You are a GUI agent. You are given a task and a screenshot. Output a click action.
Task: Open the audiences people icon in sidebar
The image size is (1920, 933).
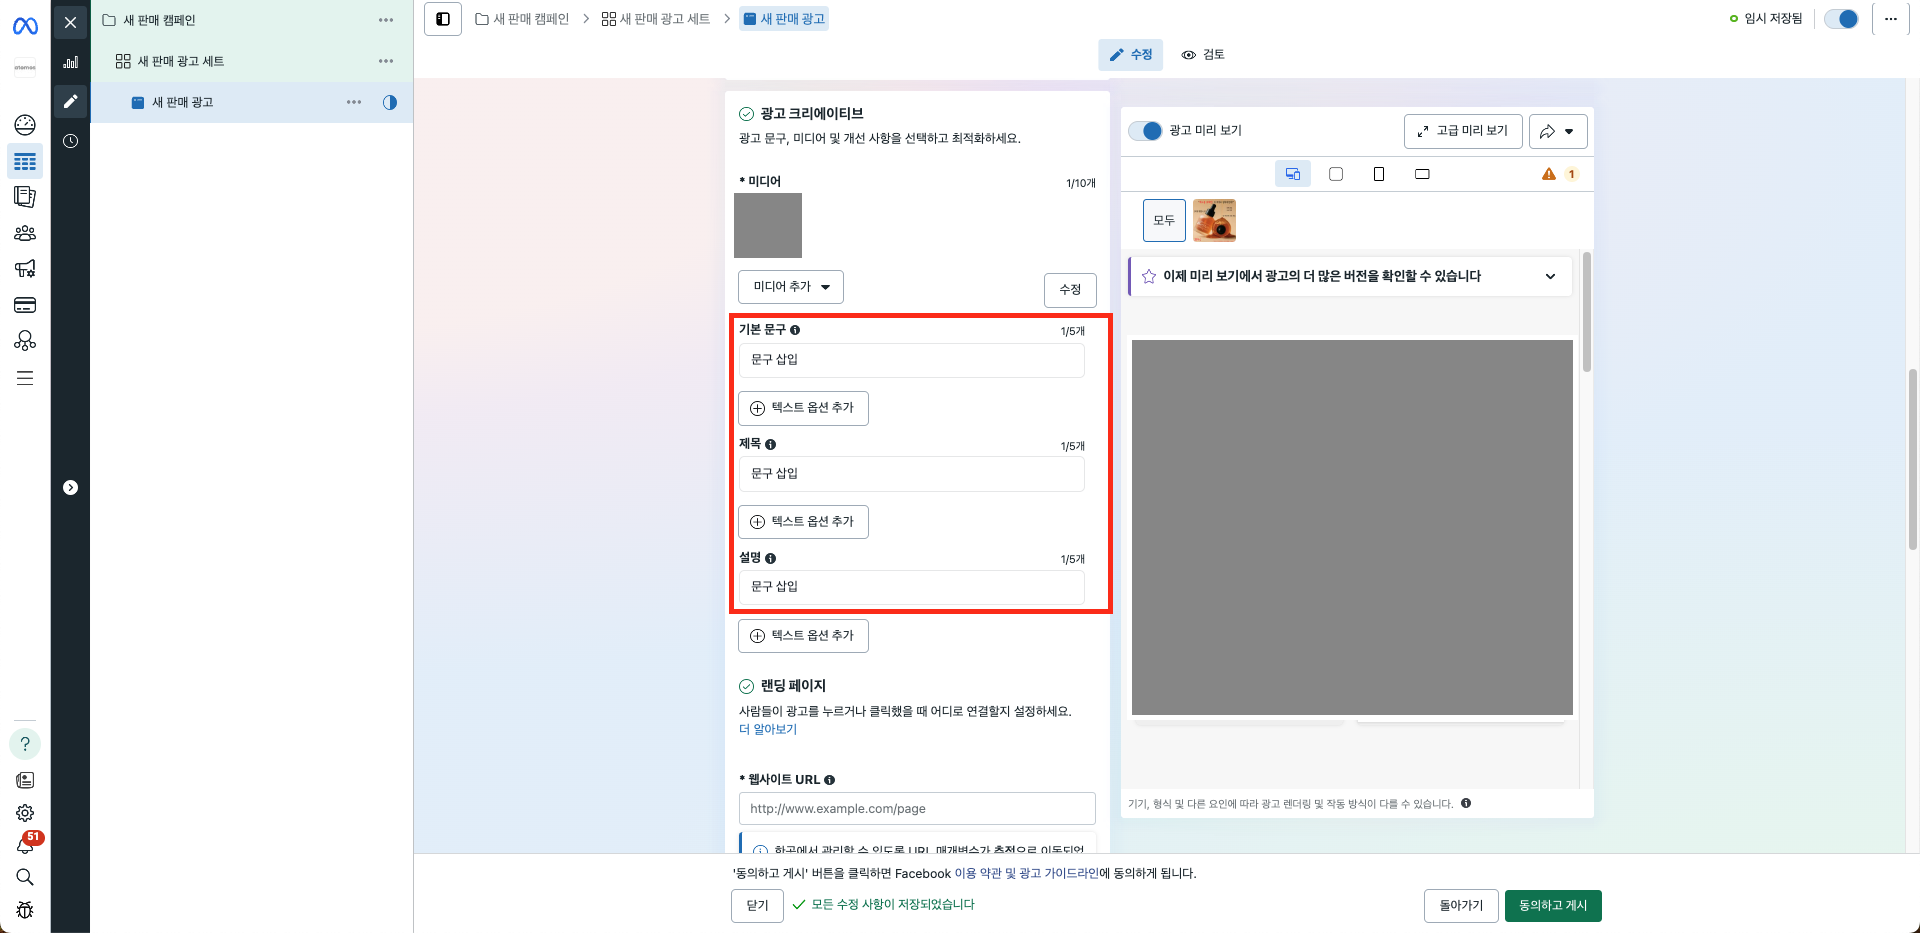click(x=25, y=233)
